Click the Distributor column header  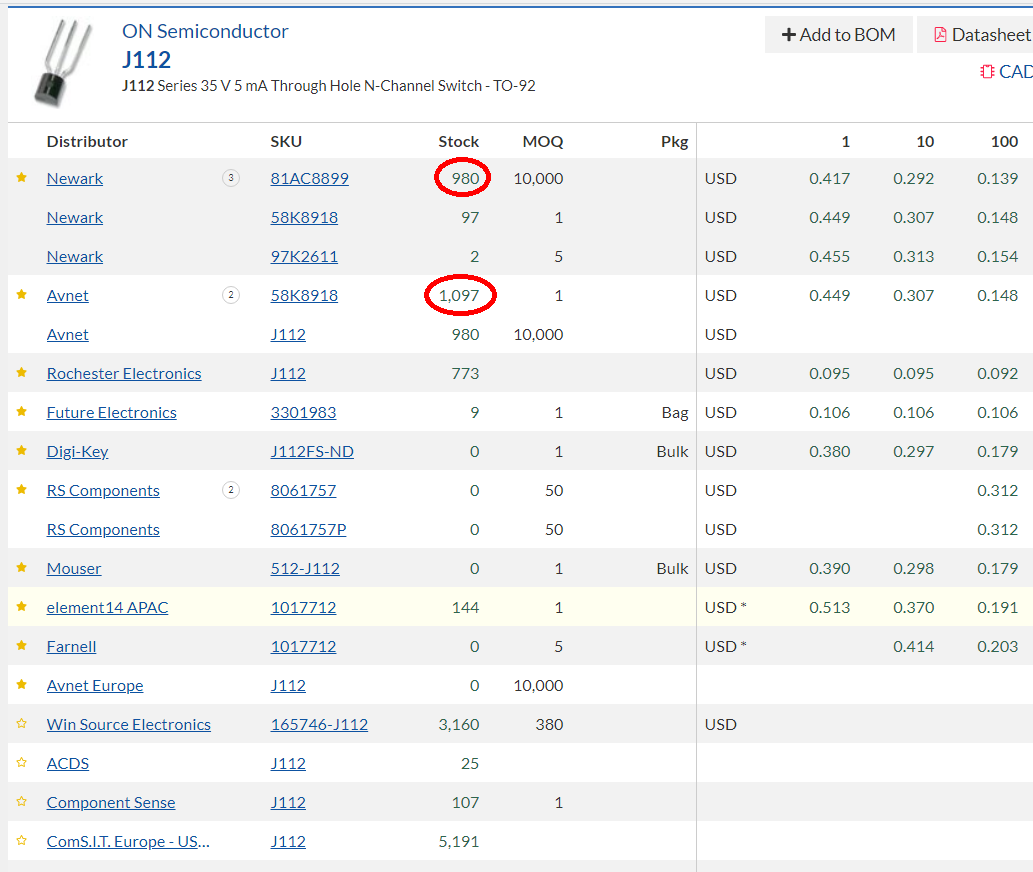pyautogui.click(x=87, y=142)
